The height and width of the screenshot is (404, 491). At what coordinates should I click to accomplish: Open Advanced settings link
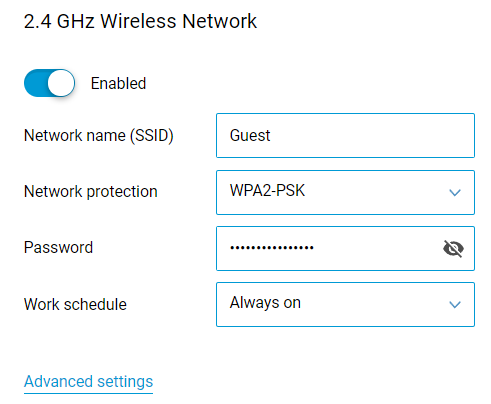[x=88, y=382]
